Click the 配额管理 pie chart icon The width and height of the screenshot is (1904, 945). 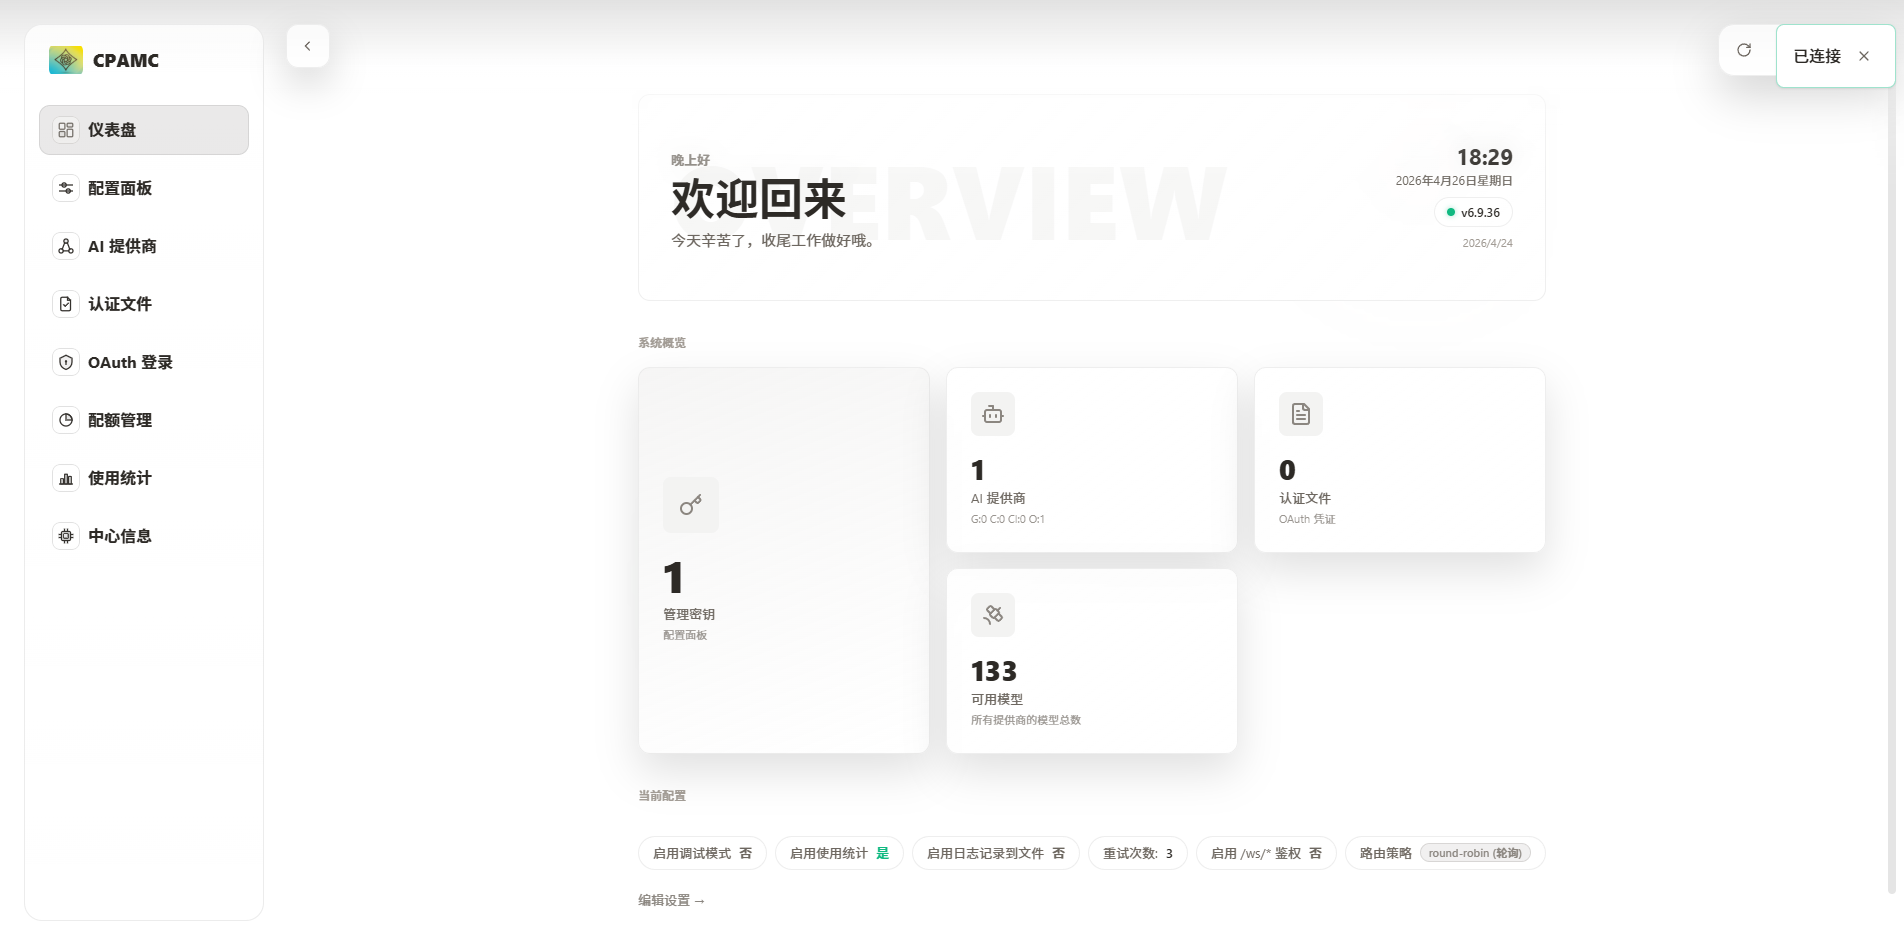pos(66,420)
